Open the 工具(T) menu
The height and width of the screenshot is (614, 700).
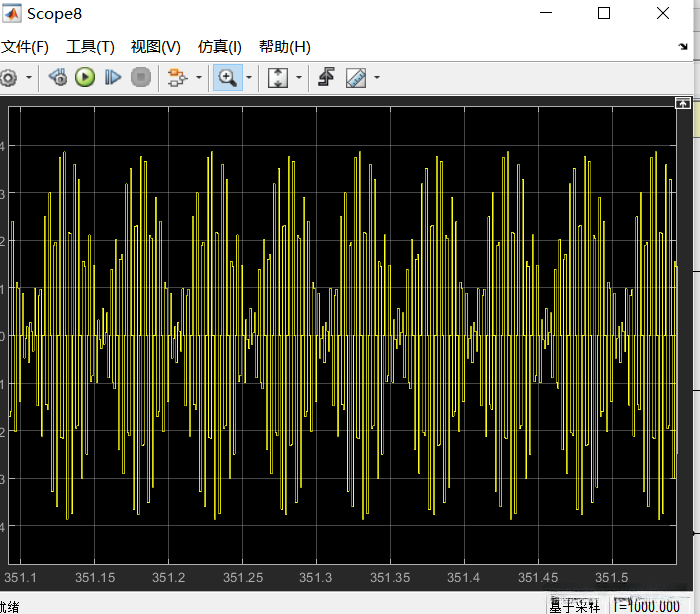click(90, 47)
